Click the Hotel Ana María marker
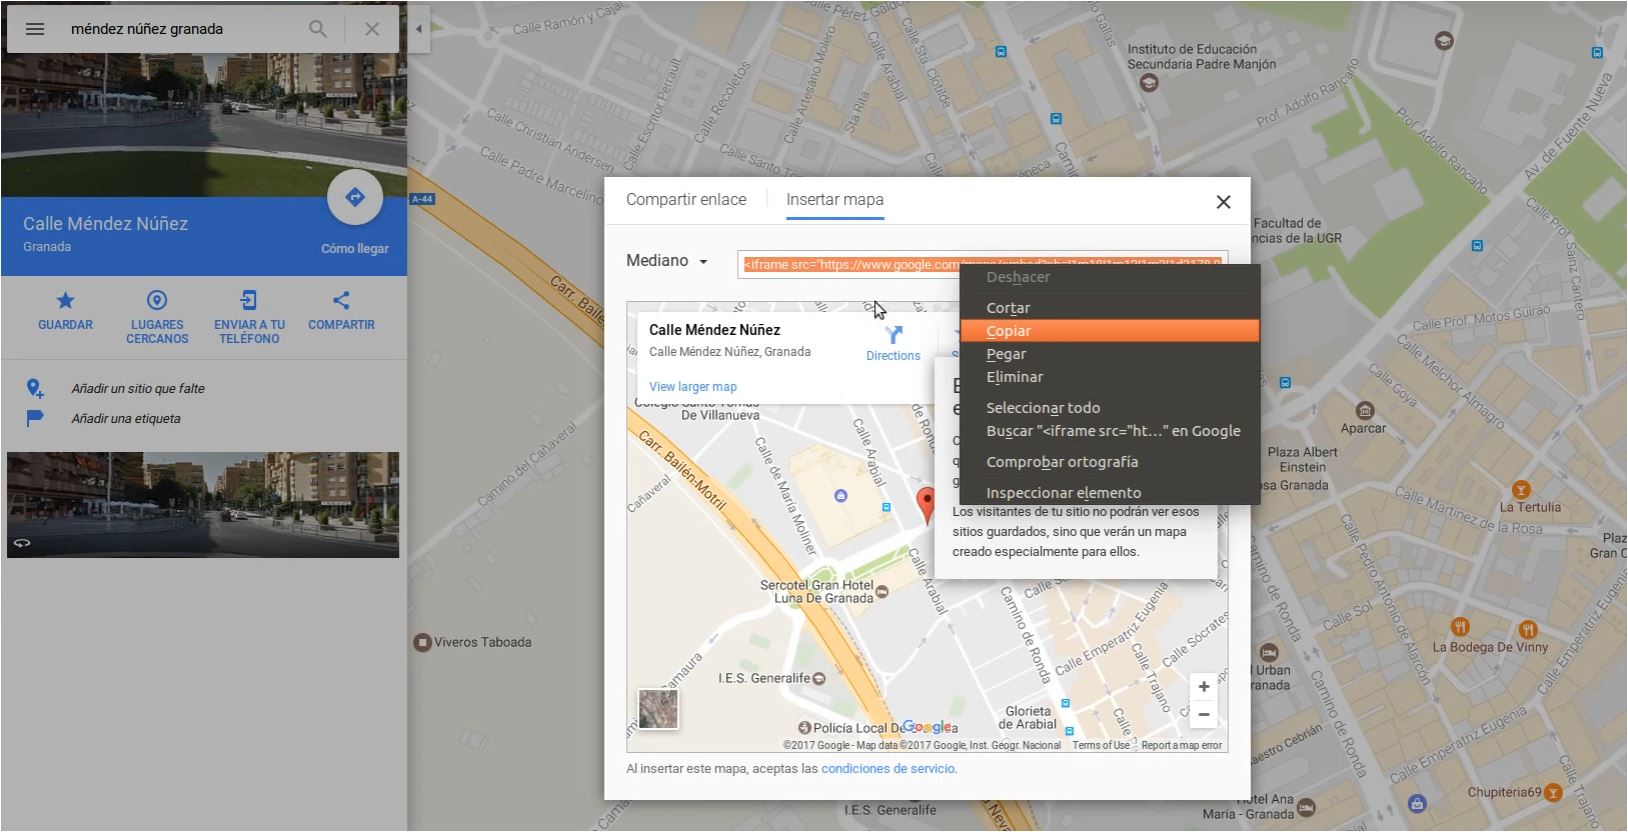This screenshot has height=832, width=1628. tap(1306, 807)
